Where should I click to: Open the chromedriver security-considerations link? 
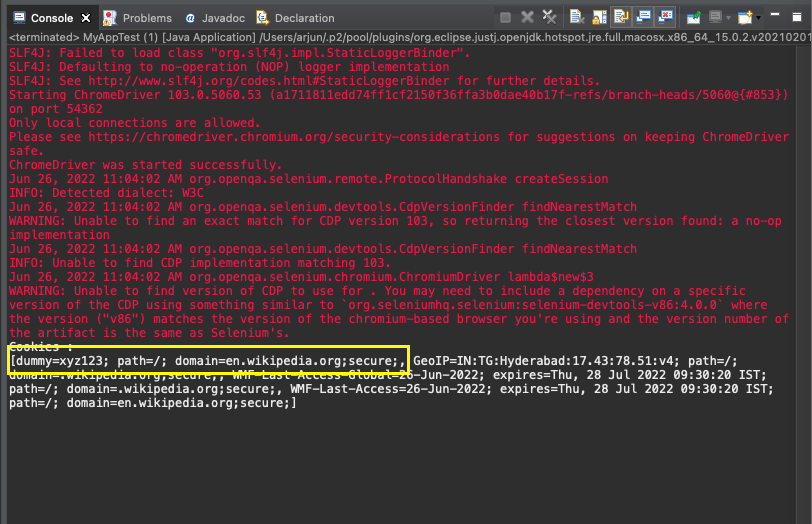pyautogui.click(x=294, y=137)
